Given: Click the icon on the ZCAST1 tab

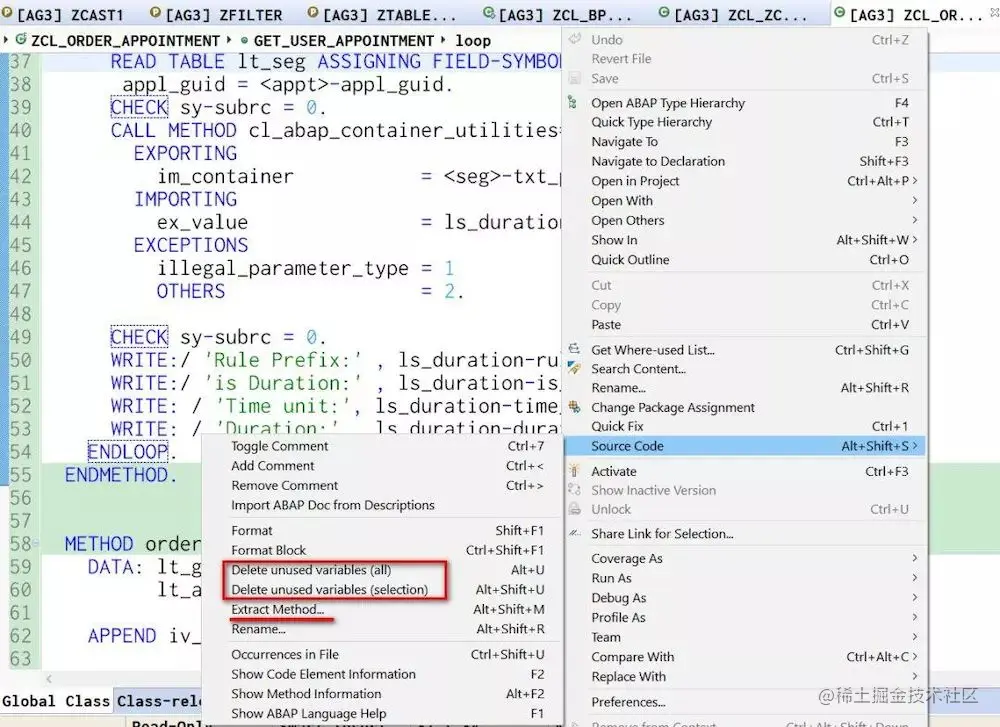Looking at the screenshot, I should pos(7,13).
